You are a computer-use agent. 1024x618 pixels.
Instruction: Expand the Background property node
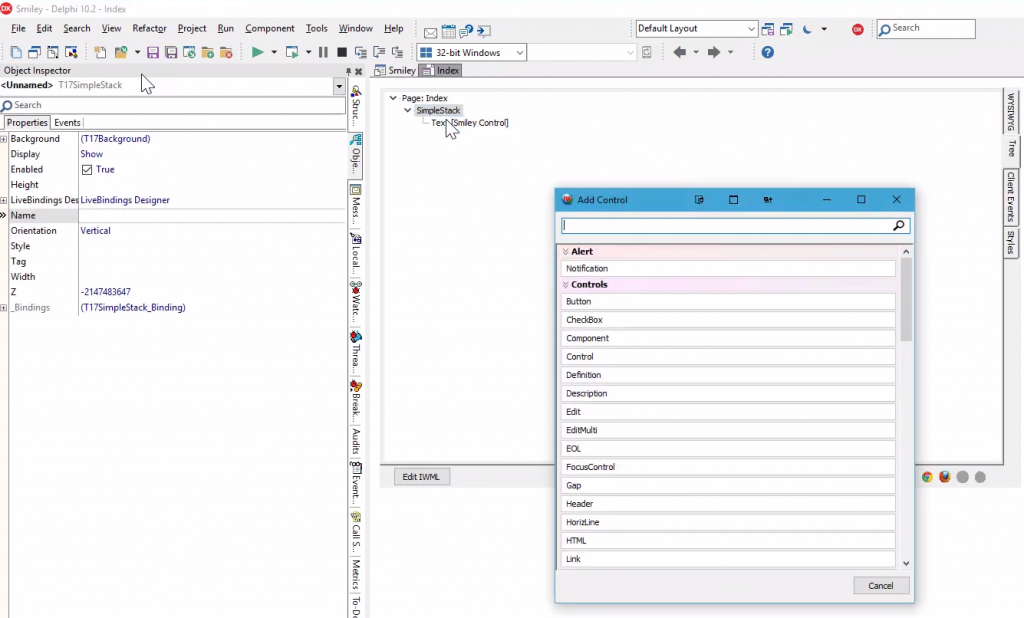(4, 139)
